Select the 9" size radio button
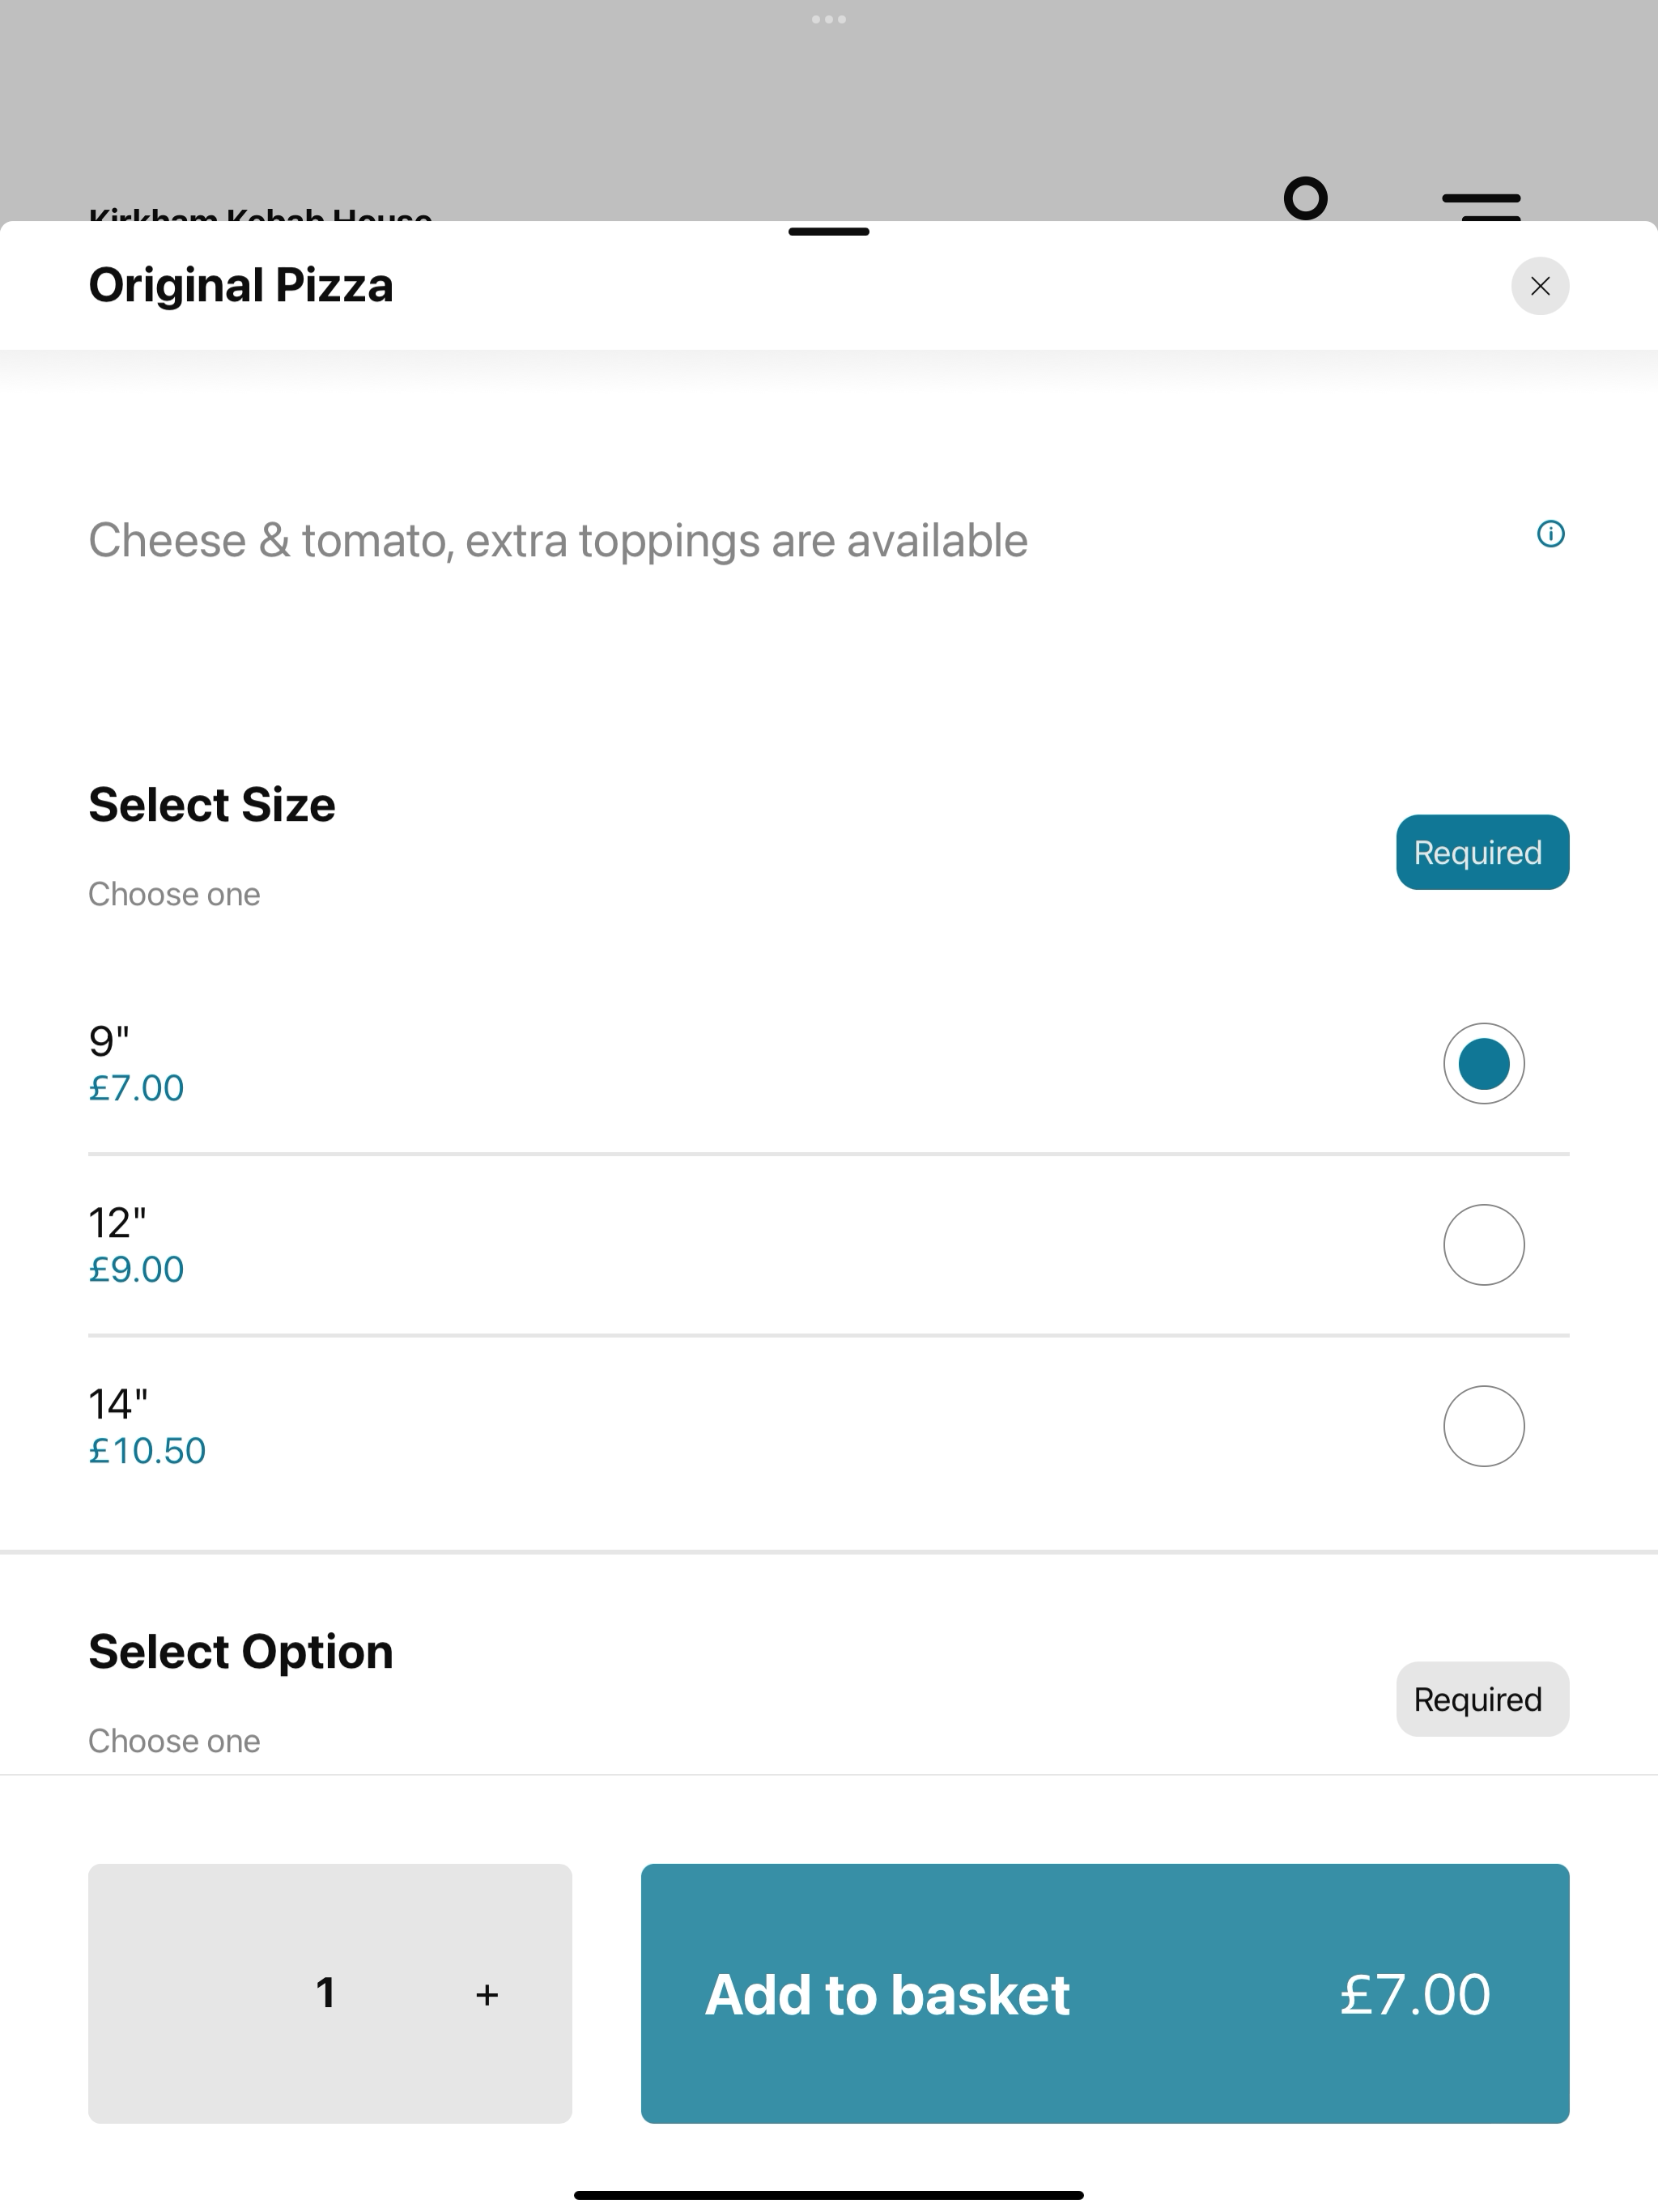Image resolution: width=1658 pixels, height=2212 pixels. point(1483,1063)
